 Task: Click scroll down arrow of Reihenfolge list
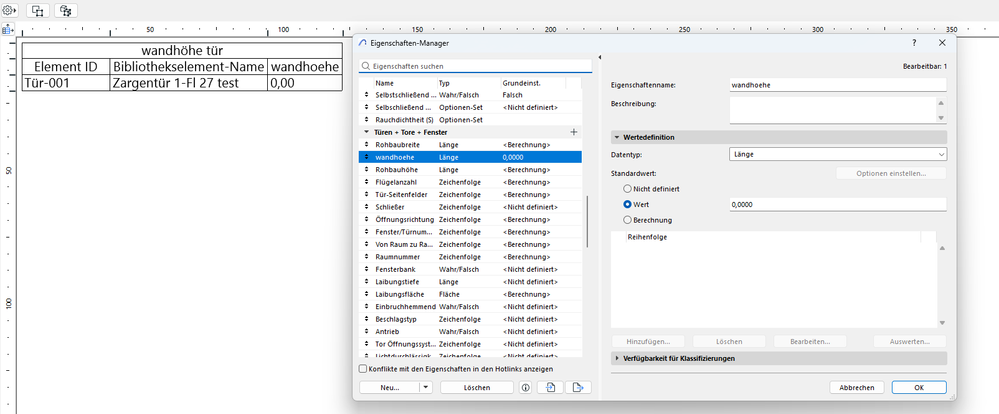[942, 323]
